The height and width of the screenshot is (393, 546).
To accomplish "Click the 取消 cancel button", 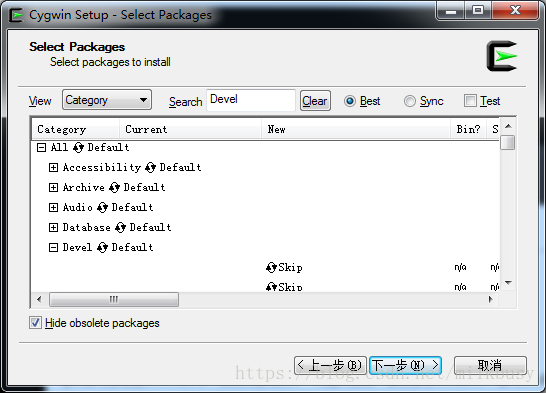I will (490, 365).
